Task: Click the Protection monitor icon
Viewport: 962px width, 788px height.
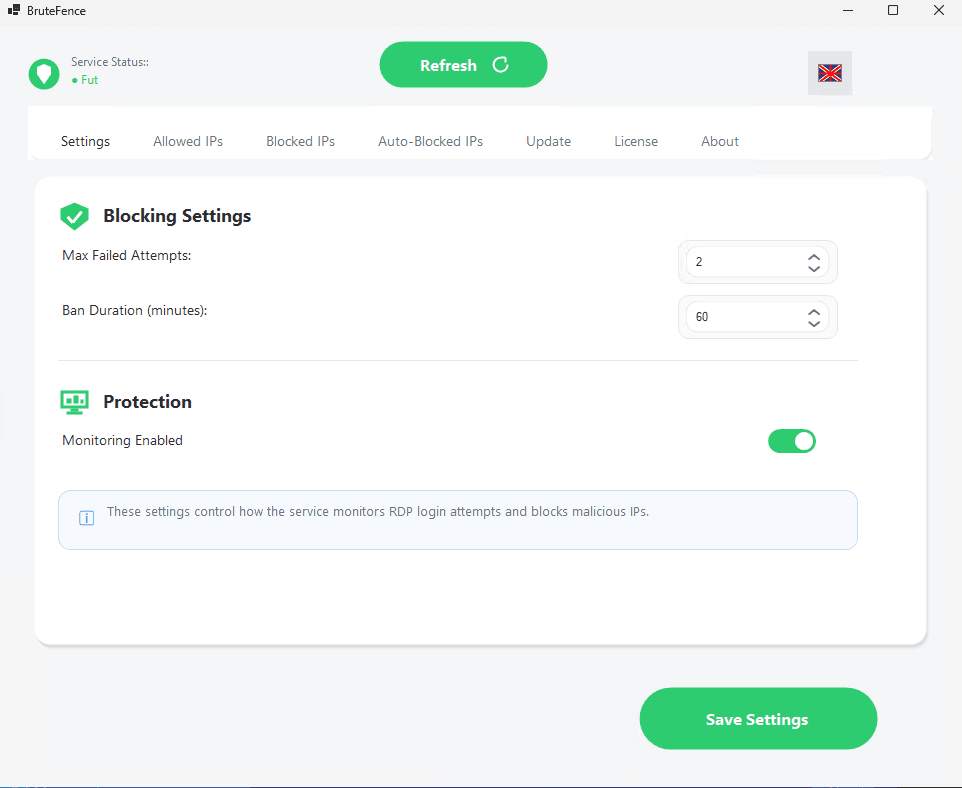Action: tap(74, 401)
